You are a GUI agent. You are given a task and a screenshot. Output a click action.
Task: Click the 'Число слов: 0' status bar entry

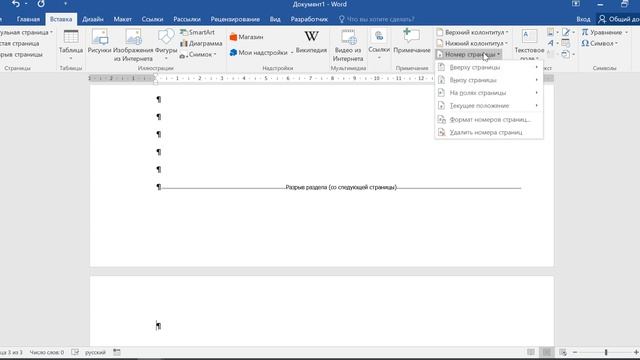click(47, 352)
